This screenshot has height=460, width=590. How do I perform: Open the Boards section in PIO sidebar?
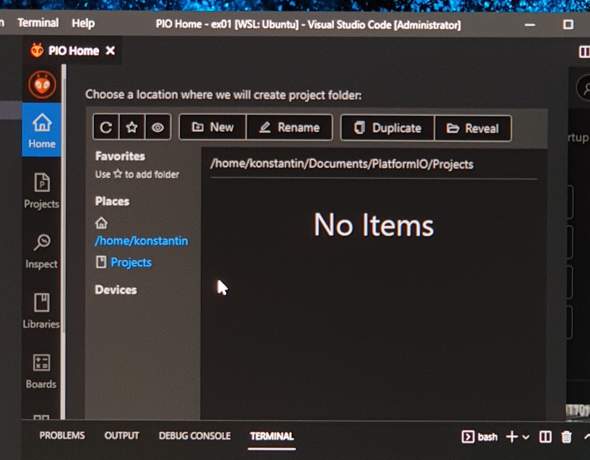coord(41,371)
